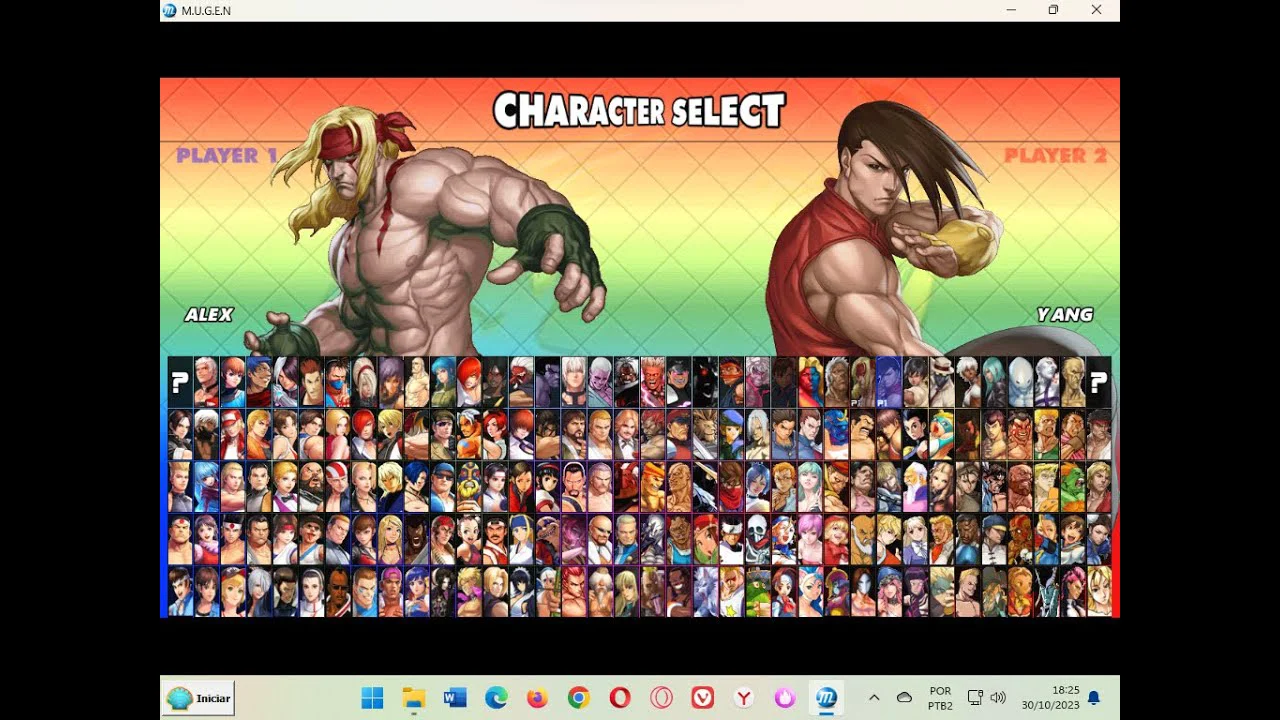Open the network status tray icon
This screenshot has width=1280, height=720.
pos(975,698)
